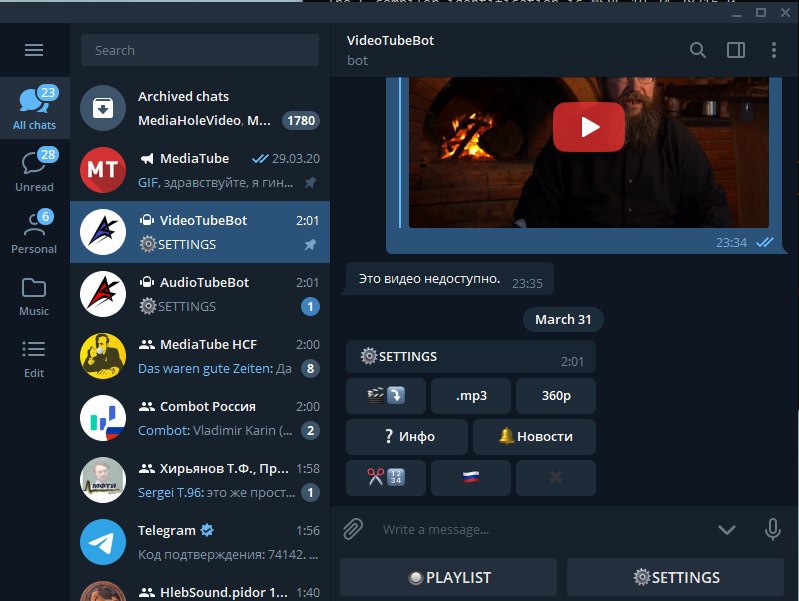This screenshot has width=799, height=601.
Task: Choose the .mp3 format button
Action: (471, 396)
